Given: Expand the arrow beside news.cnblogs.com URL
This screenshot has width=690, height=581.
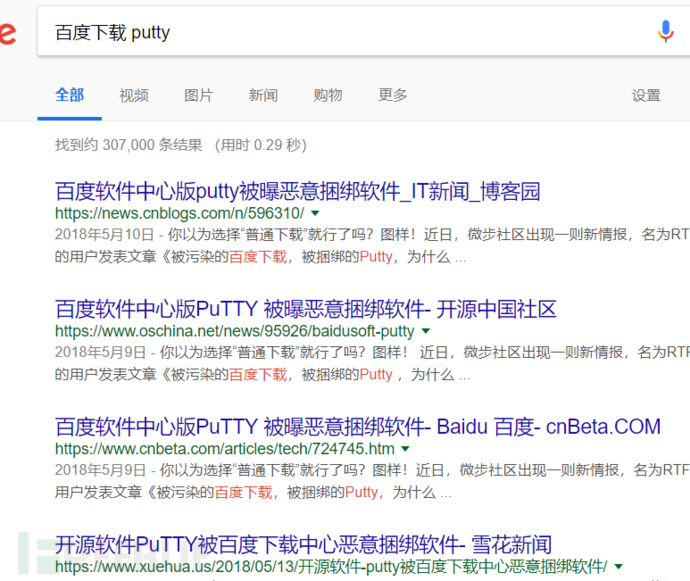Looking at the screenshot, I should point(315,214).
